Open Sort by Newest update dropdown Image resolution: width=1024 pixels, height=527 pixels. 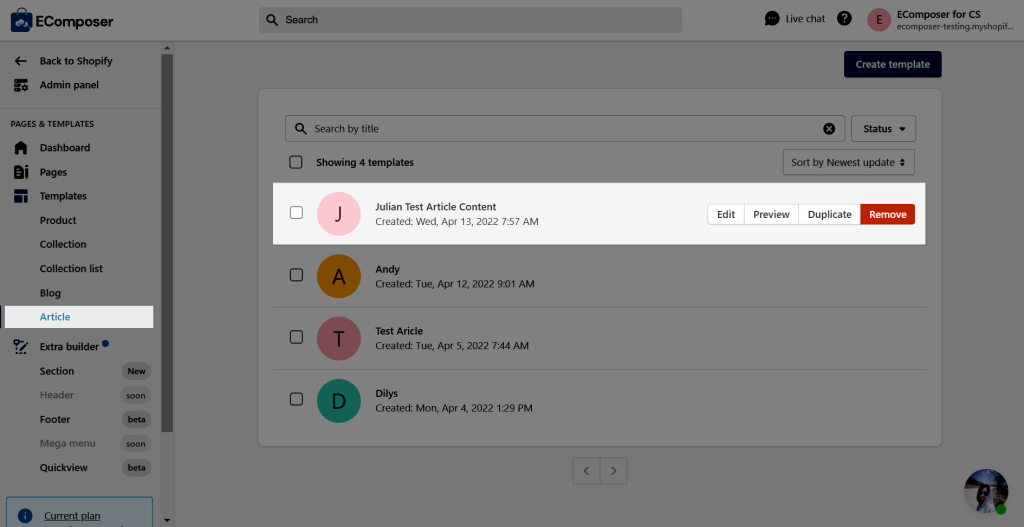coord(848,162)
